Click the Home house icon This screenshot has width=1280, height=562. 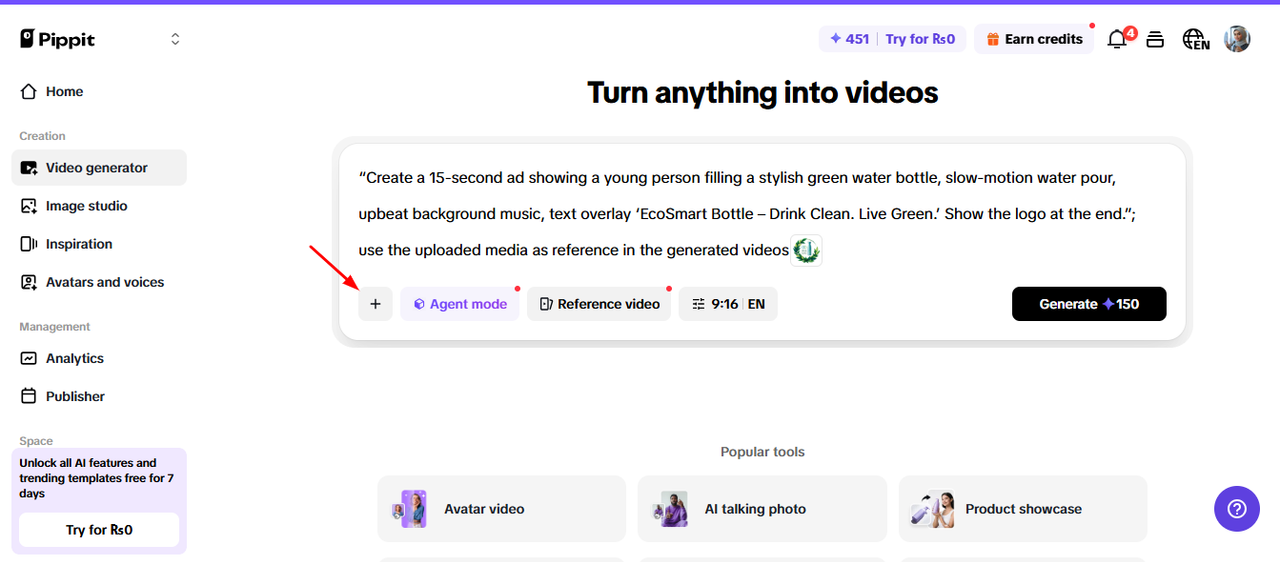[x=28, y=91]
